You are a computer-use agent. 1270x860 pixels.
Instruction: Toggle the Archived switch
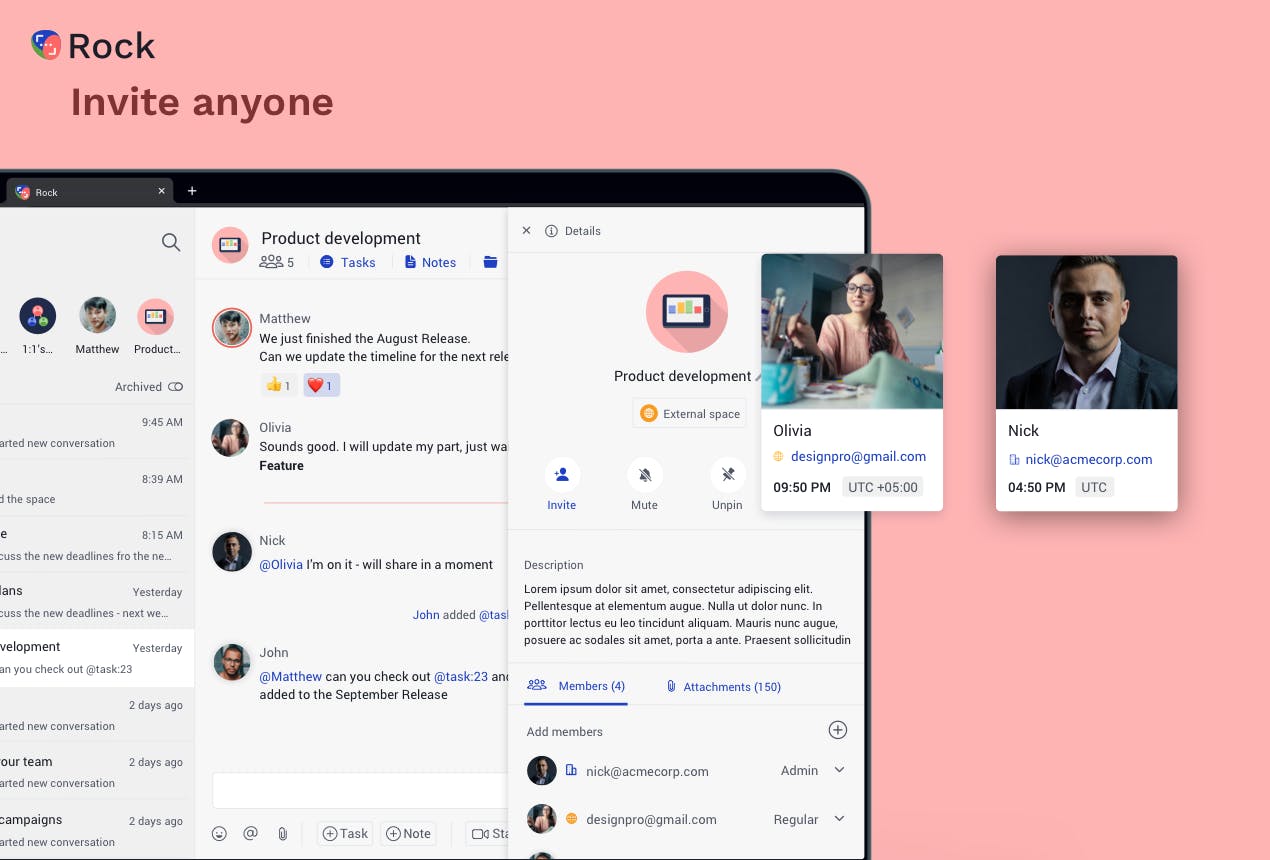point(176,387)
